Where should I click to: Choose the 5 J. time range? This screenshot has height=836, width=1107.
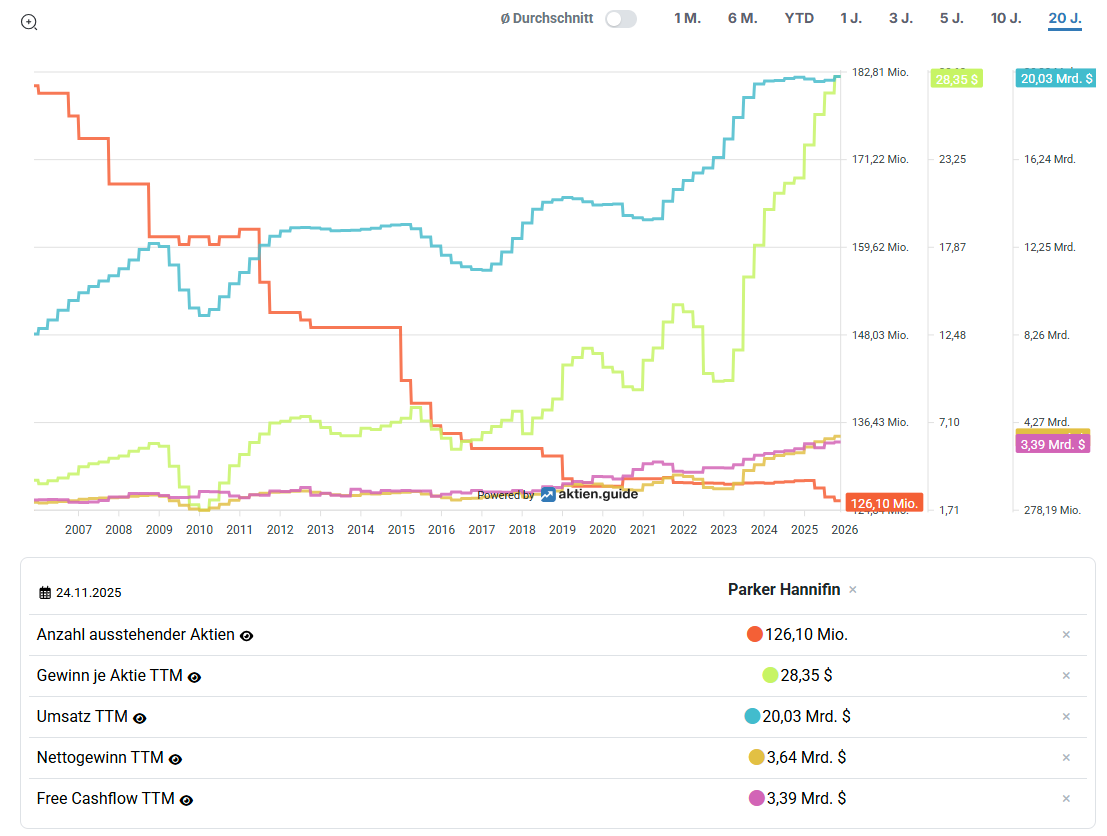click(951, 19)
